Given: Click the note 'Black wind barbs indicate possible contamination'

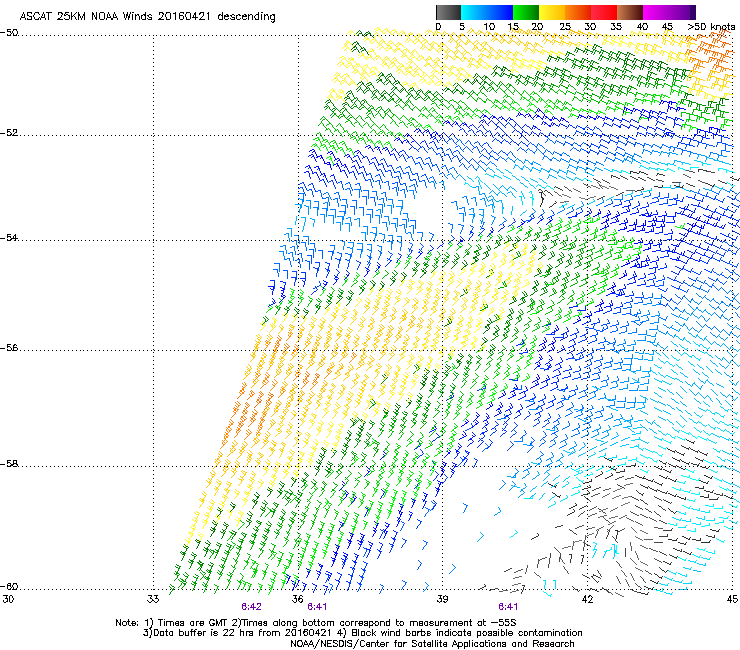Looking at the screenshot, I should [x=467, y=633].
